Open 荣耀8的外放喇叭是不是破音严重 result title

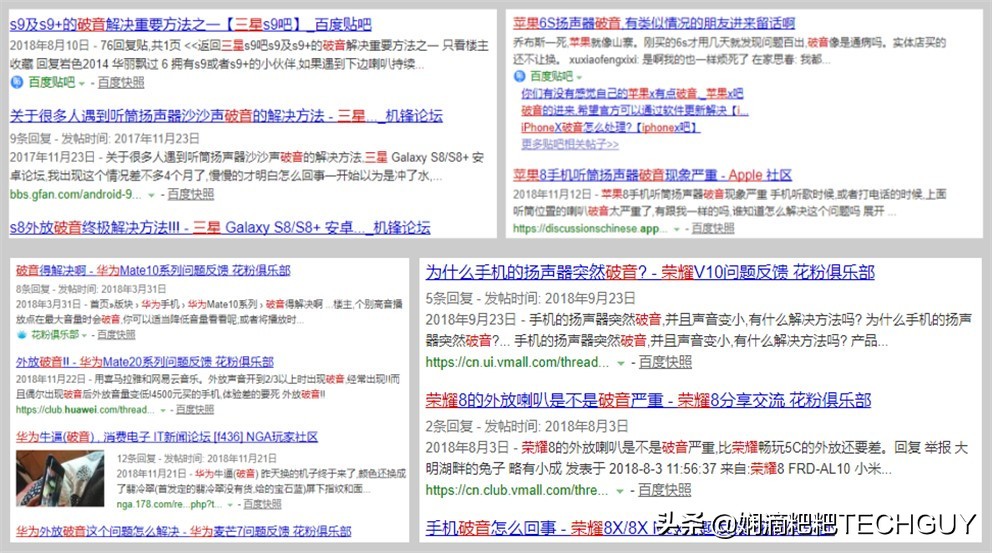pyautogui.click(x=648, y=400)
